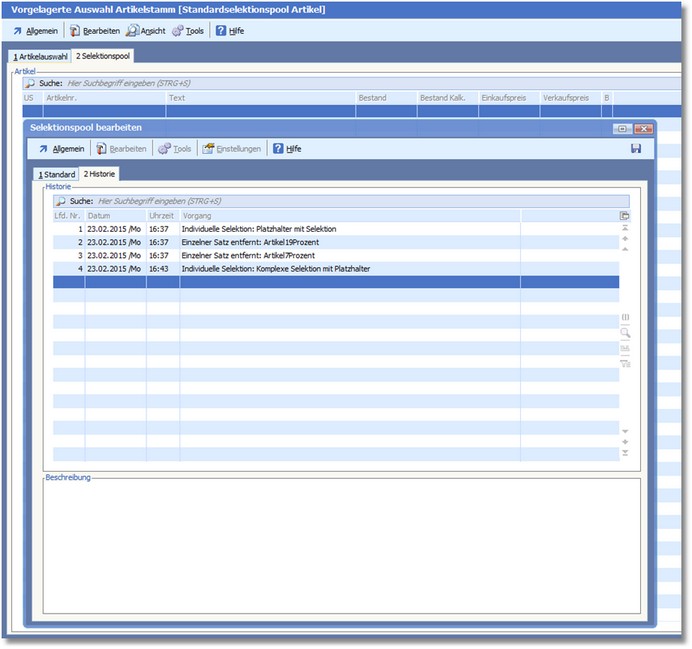The image size is (692, 649).
Task: Jump to first record arrow icon
Action: tap(626, 229)
